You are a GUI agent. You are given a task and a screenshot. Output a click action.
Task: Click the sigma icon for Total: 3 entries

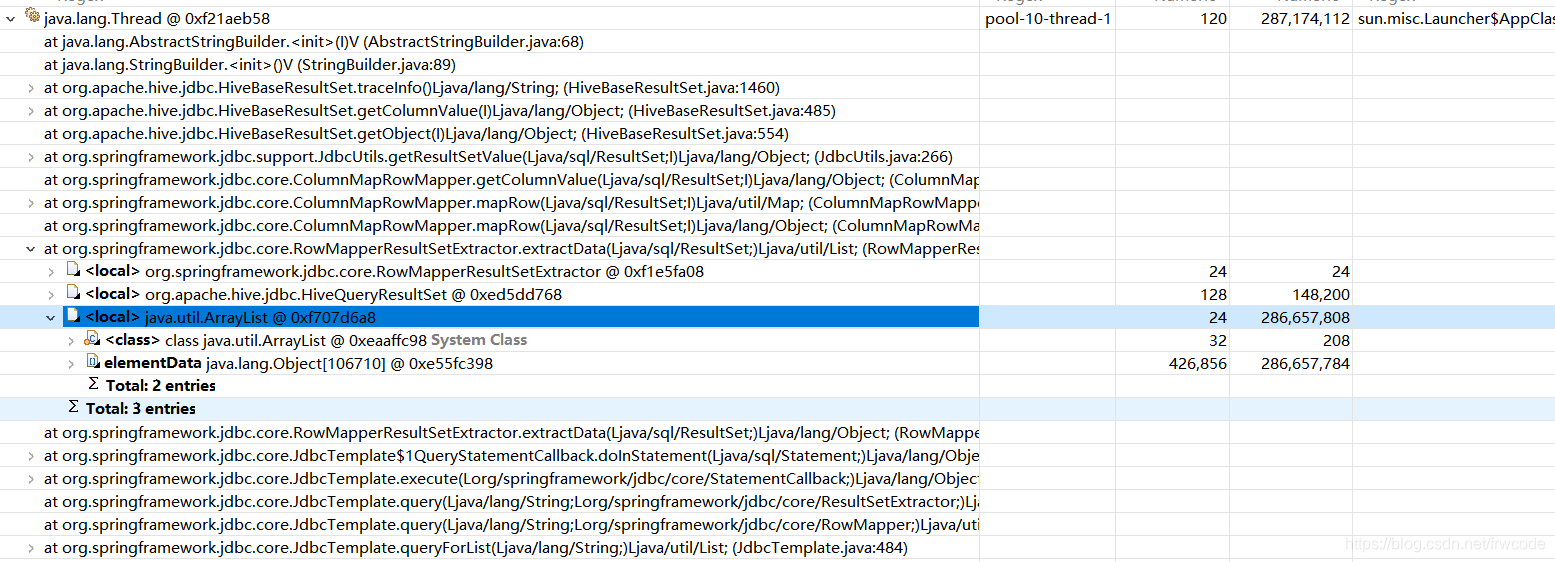click(x=73, y=408)
